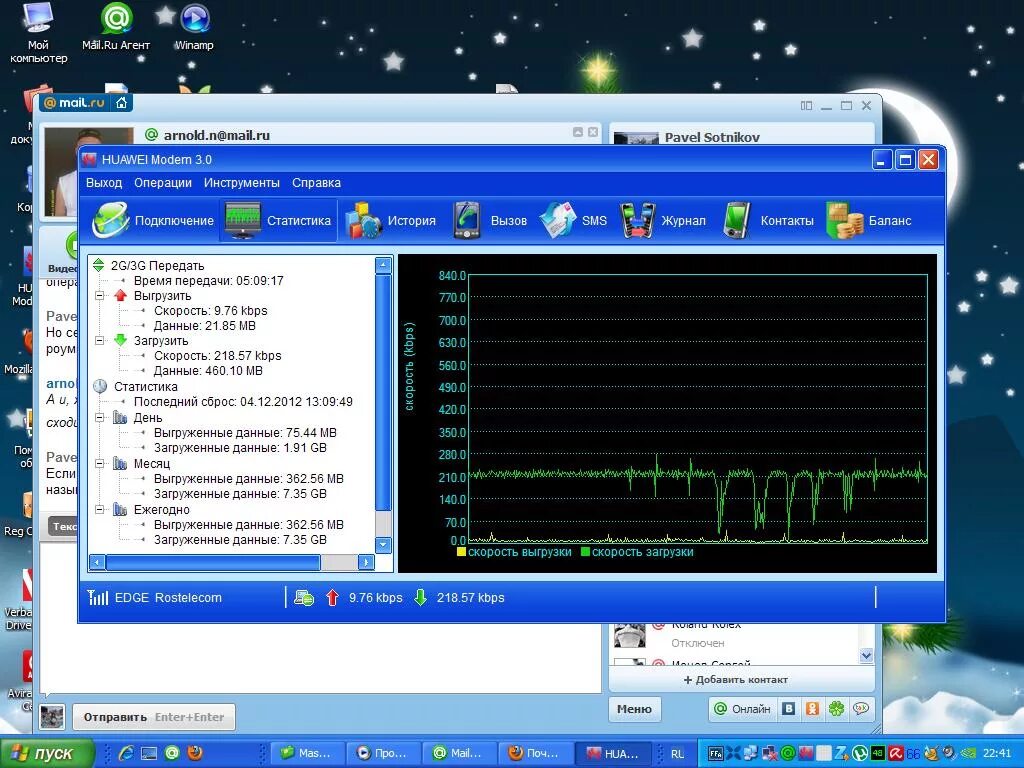1024x768 pixels.
Task: Open the Пуск start button
Action: tap(46, 754)
